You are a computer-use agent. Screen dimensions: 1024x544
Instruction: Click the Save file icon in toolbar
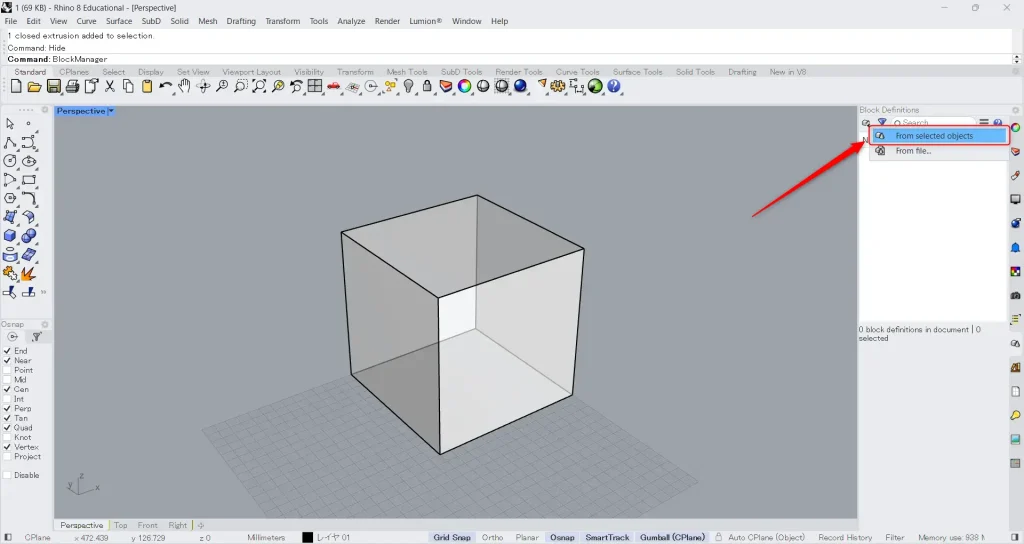click(x=54, y=87)
